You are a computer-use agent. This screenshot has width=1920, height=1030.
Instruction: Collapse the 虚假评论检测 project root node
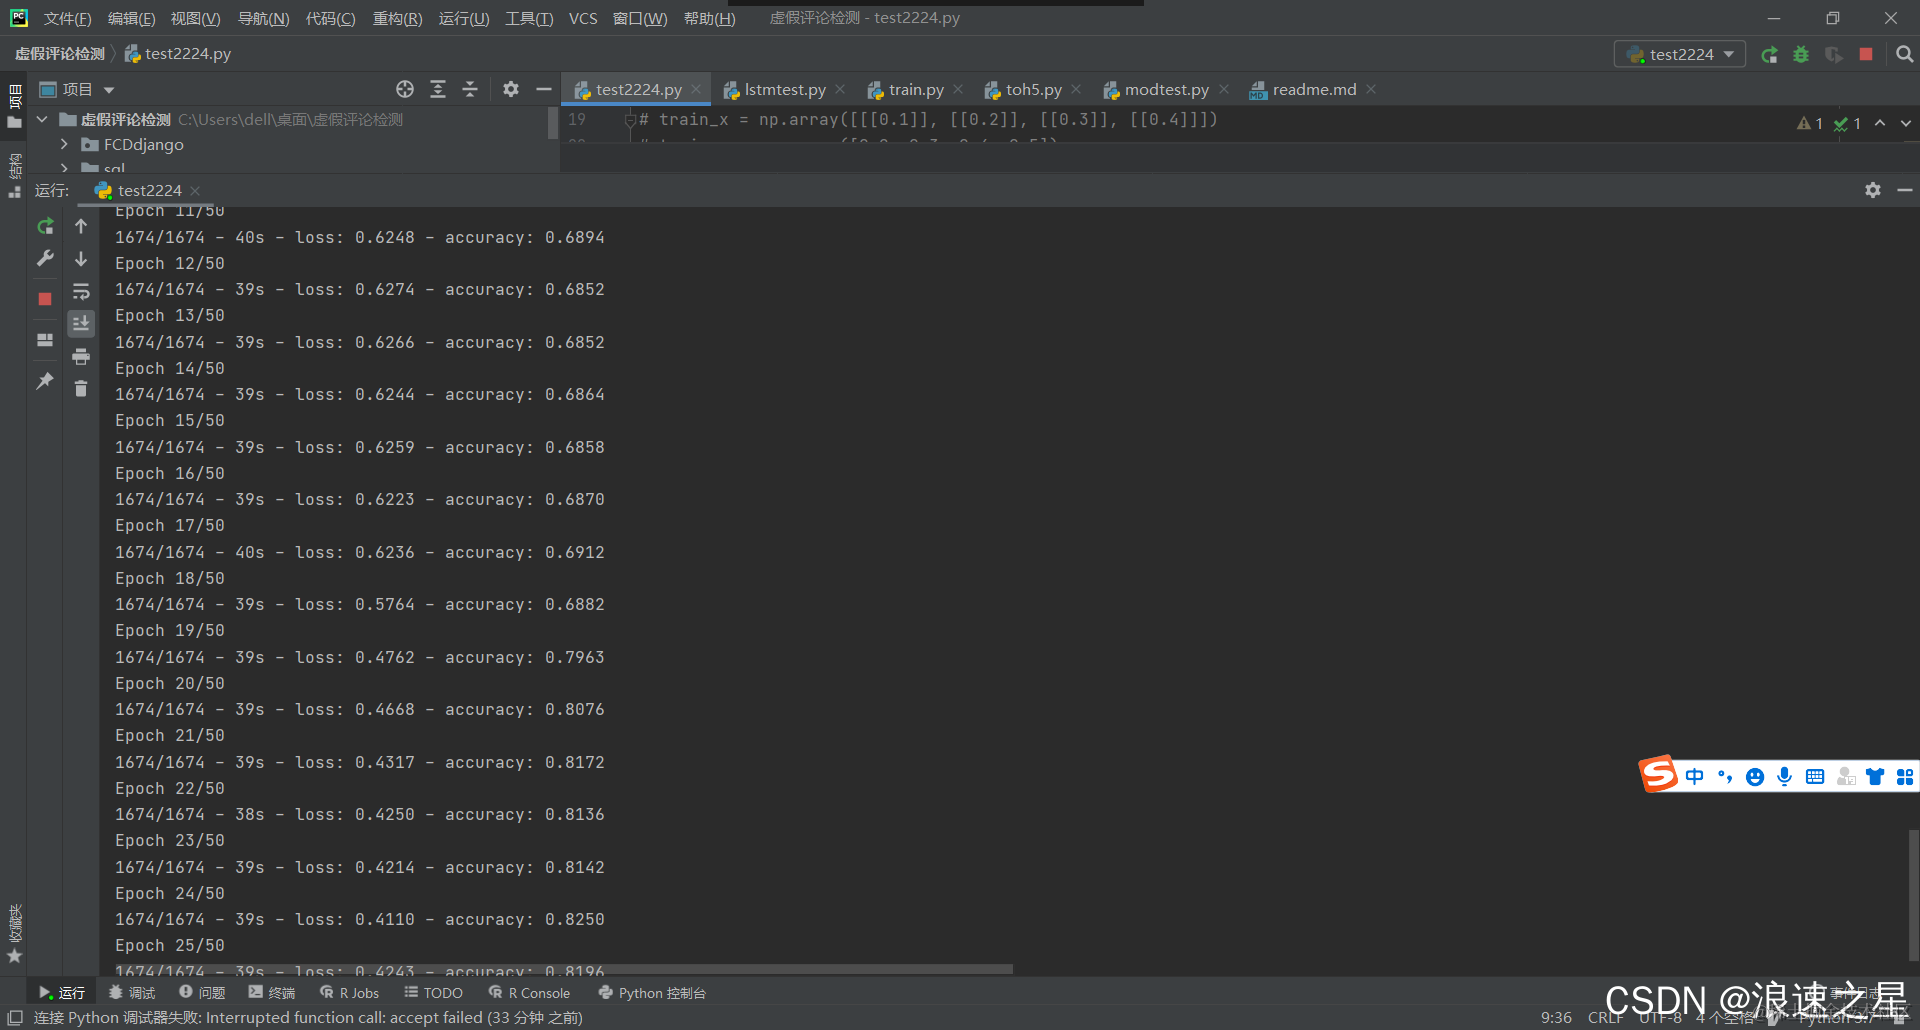(x=43, y=120)
